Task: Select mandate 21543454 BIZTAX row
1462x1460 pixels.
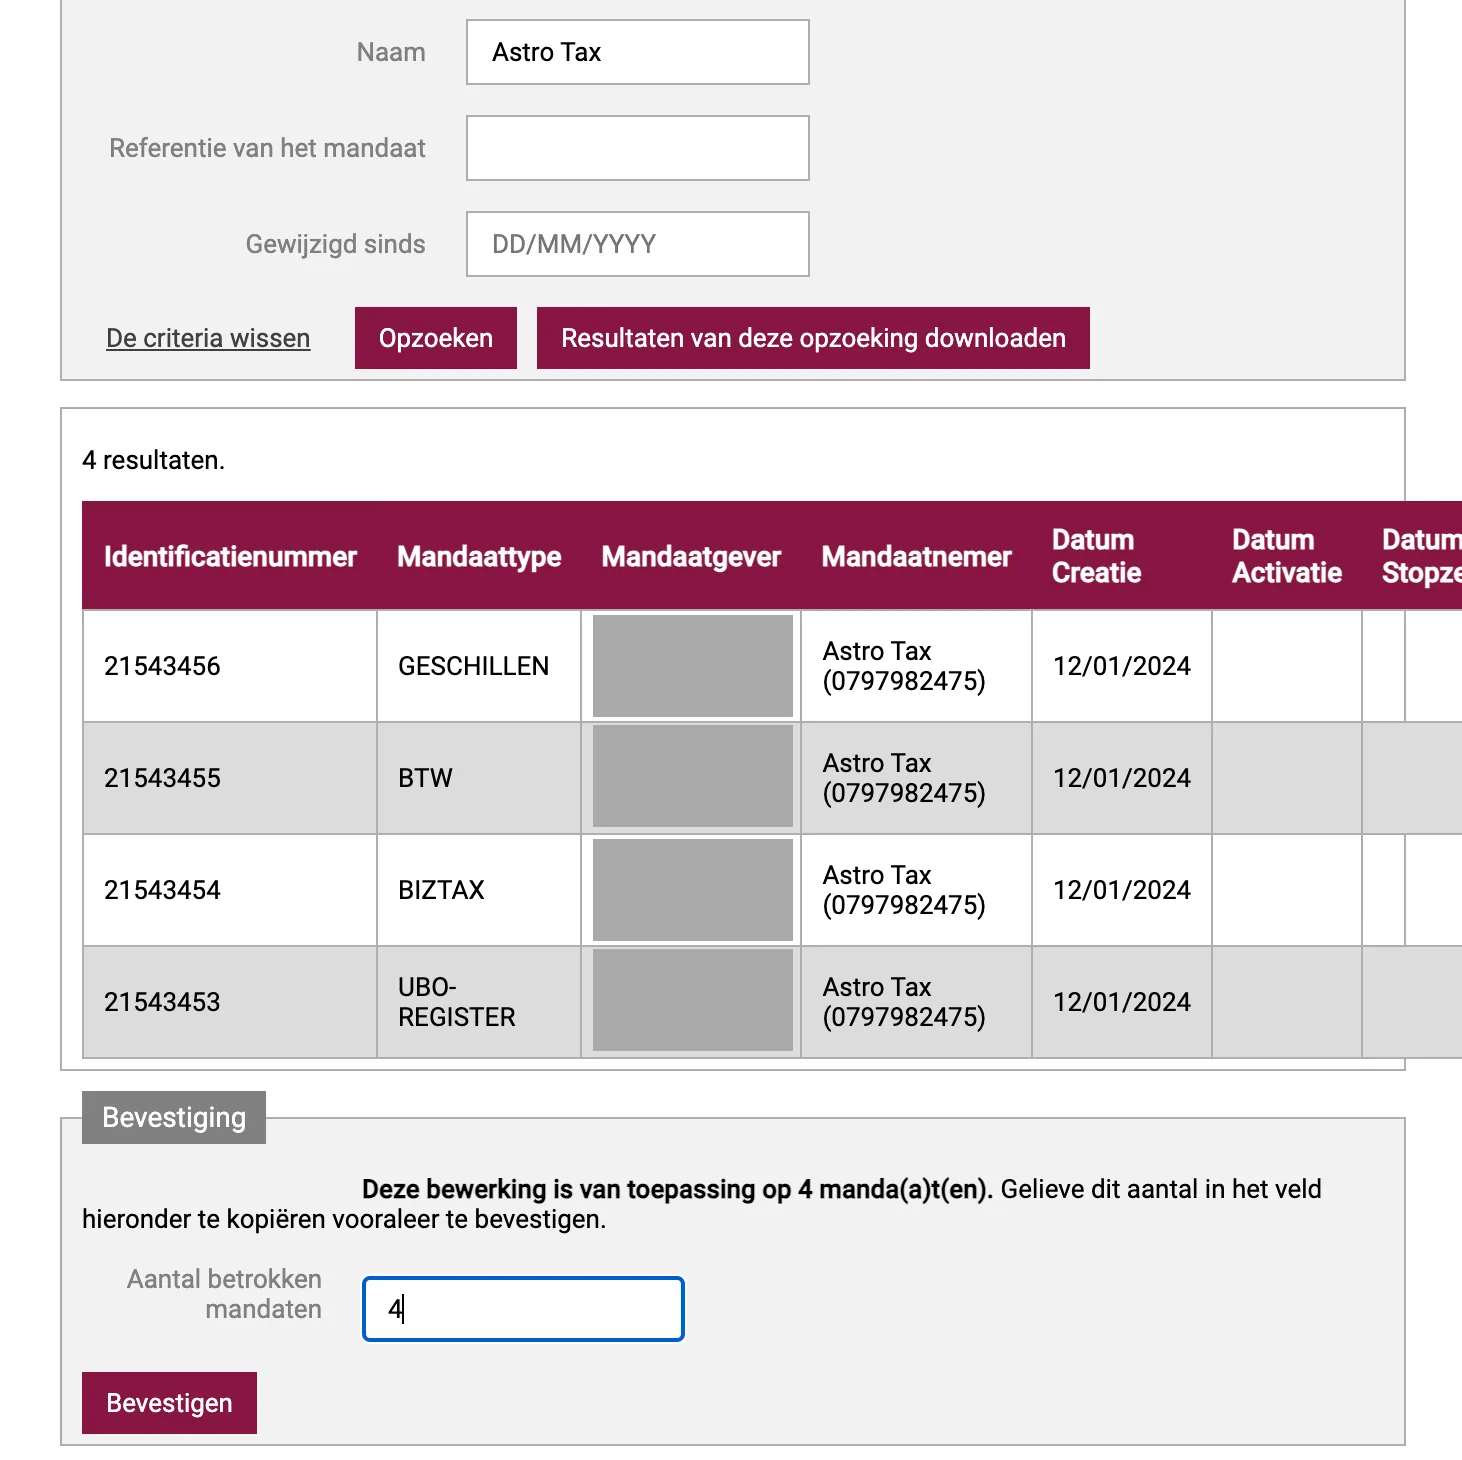Action: click(x=772, y=890)
